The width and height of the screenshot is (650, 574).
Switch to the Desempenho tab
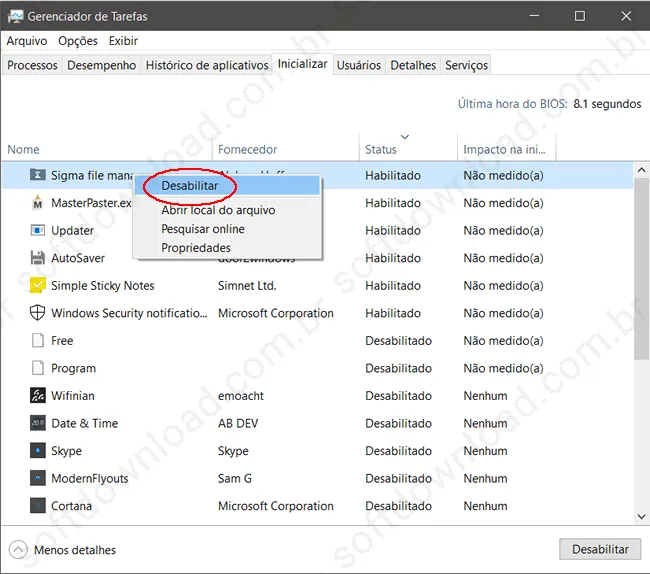click(x=101, y=65)
